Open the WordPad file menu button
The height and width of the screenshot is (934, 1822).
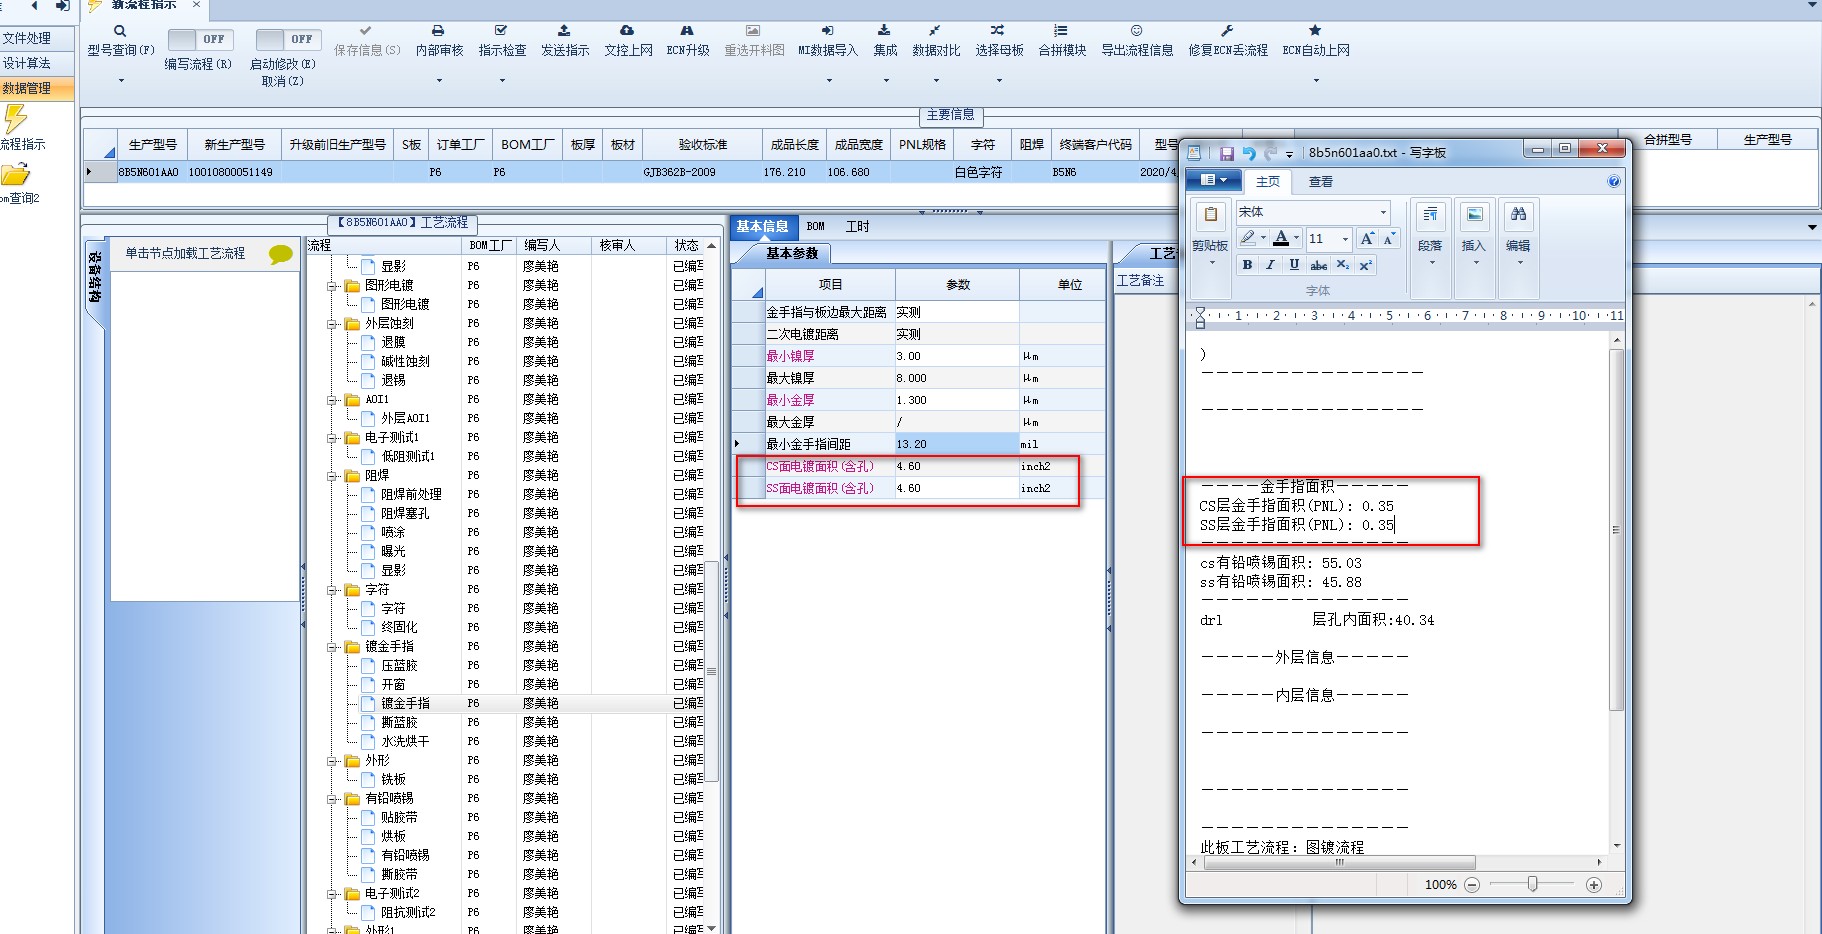point(1213,181)
